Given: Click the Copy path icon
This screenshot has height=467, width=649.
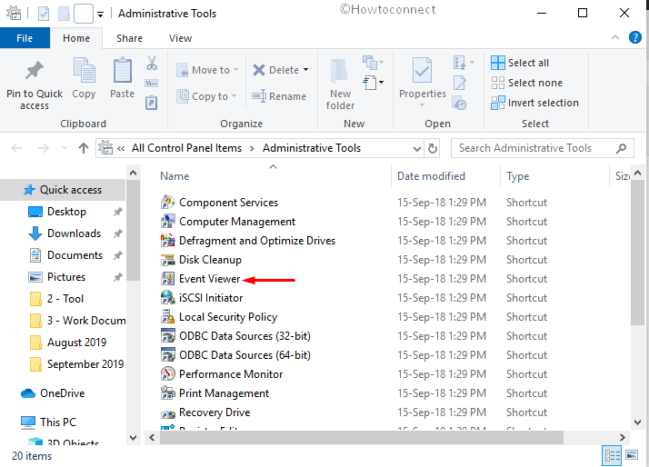Looking at the screenshot, I should (151, 83).
